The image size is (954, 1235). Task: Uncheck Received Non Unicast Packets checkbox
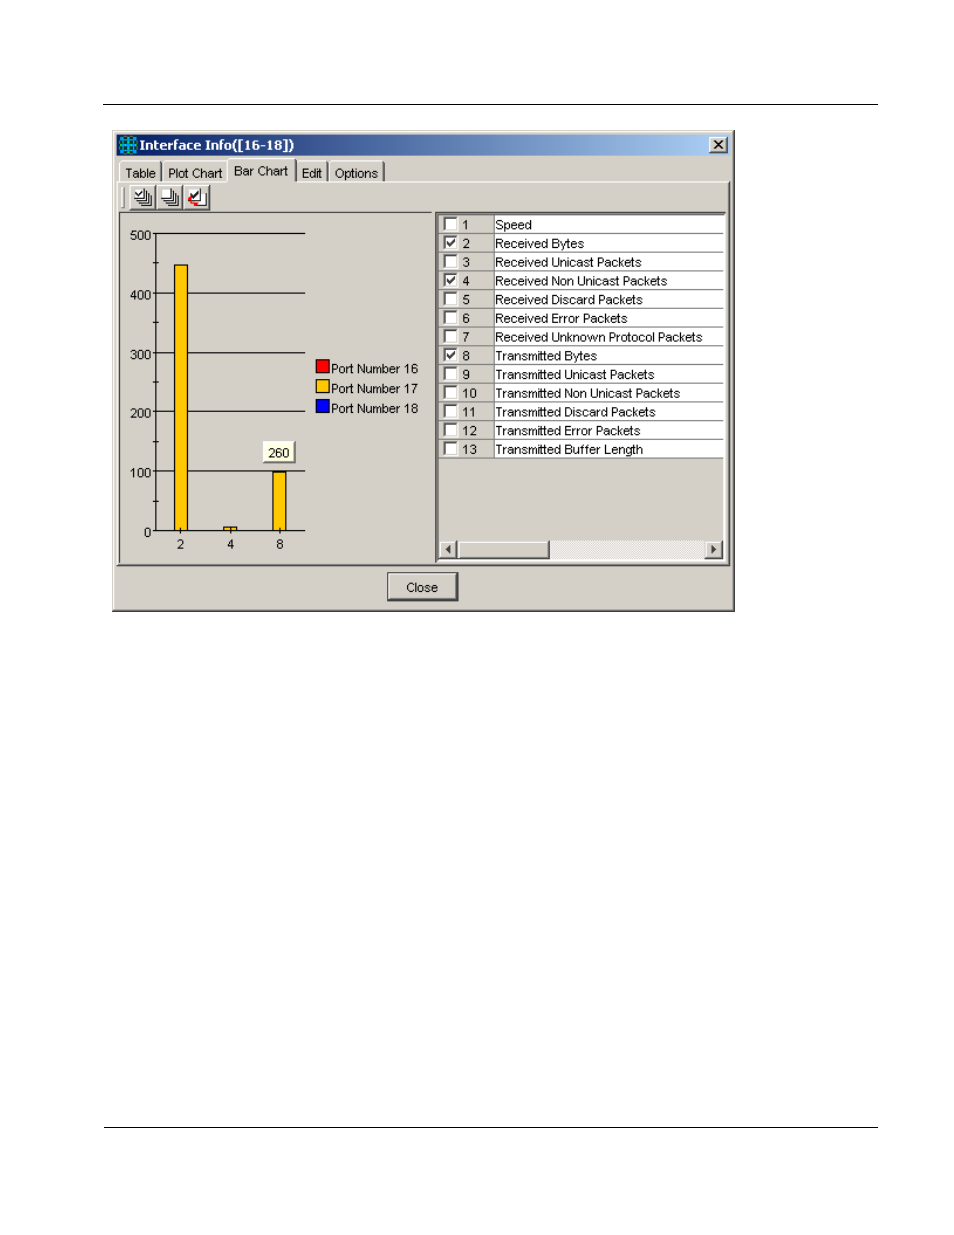point(451,280)
